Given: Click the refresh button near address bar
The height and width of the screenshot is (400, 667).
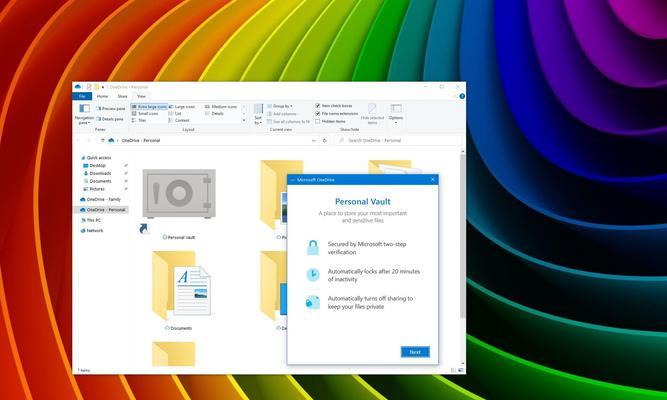Looking at the screenshot, I should coord(325,140).
